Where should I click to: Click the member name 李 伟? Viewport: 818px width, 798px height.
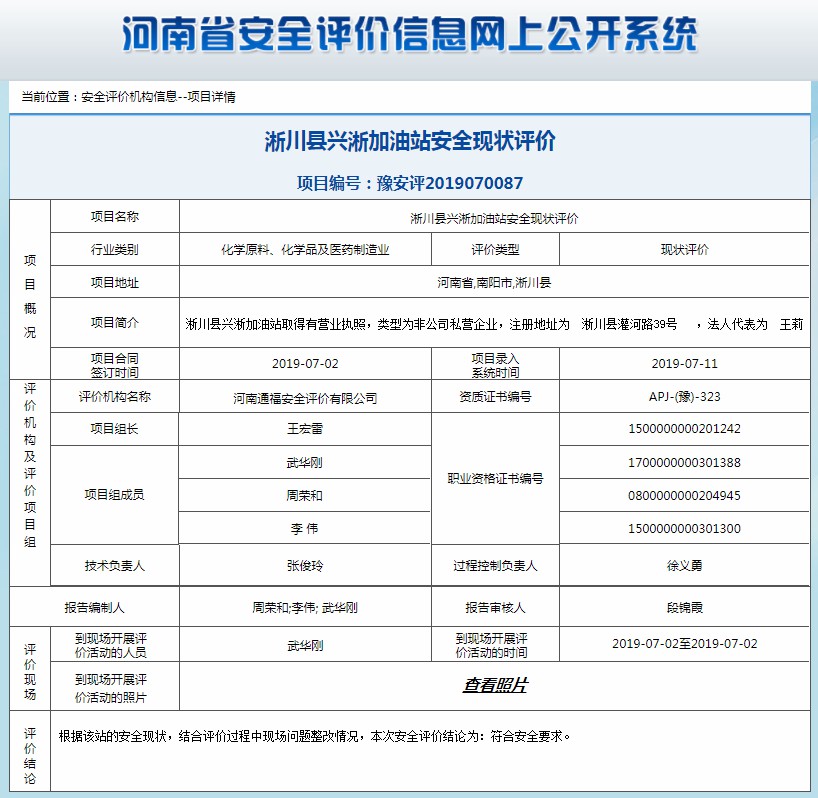305,528
